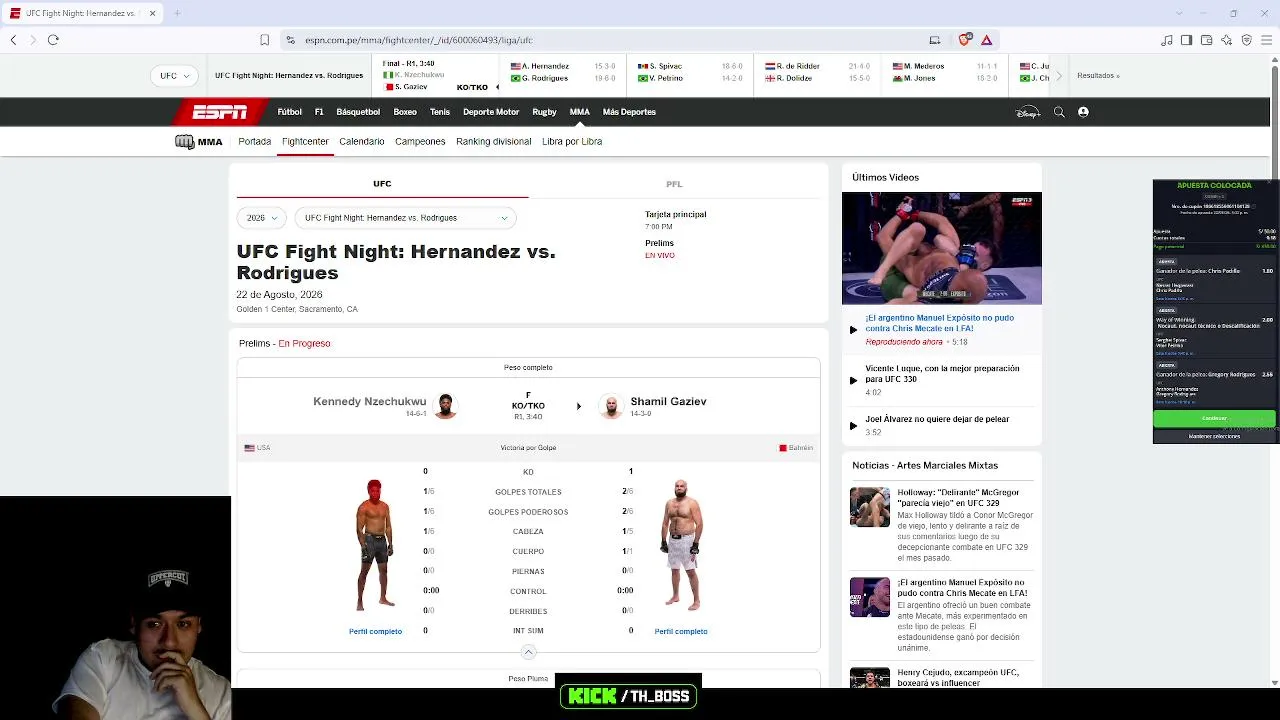
Task: Open Shamil Gaziev's Perfil completo link
Action: tap(681, 631)
